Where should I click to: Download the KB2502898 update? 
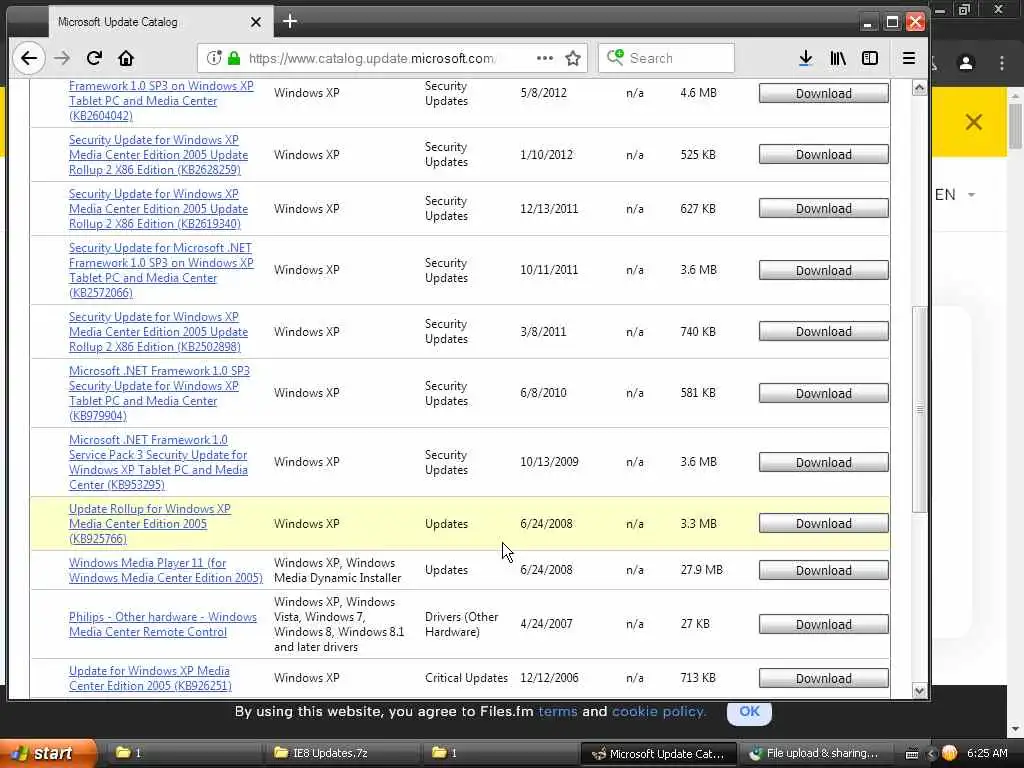point(824,331)
